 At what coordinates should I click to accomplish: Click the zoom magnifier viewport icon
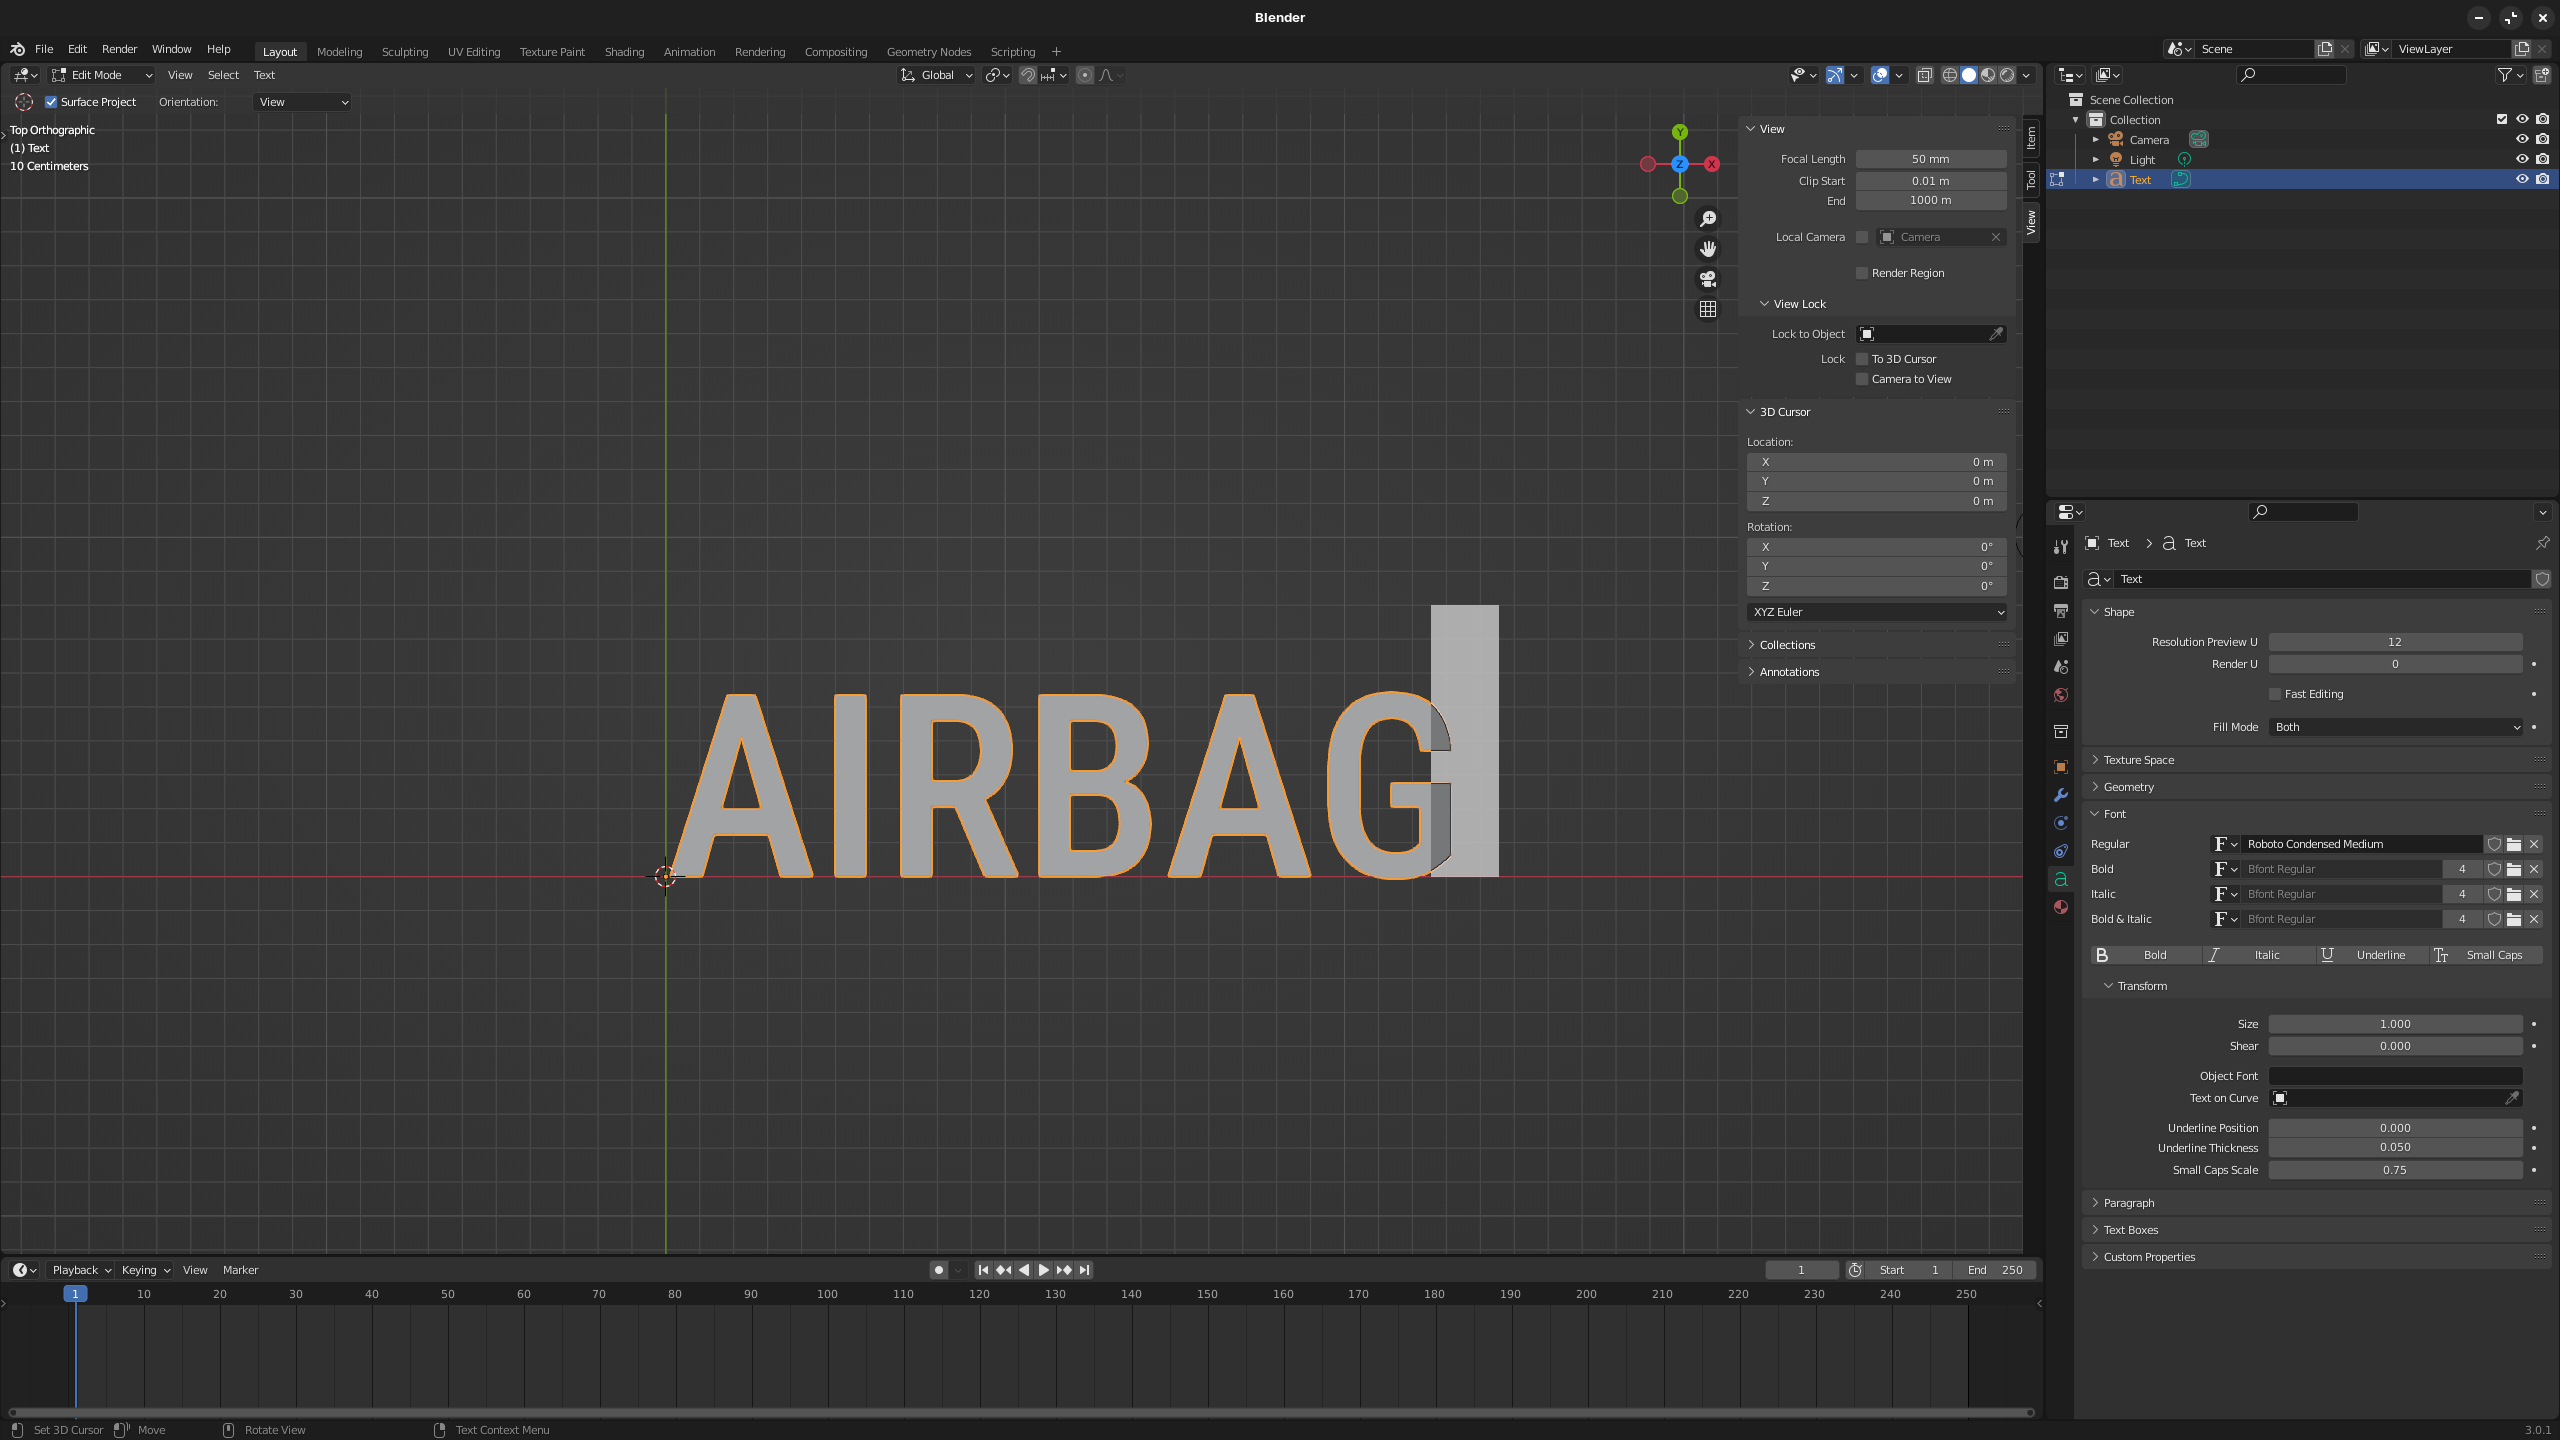pyautogui.click(x=1708, y=219)
